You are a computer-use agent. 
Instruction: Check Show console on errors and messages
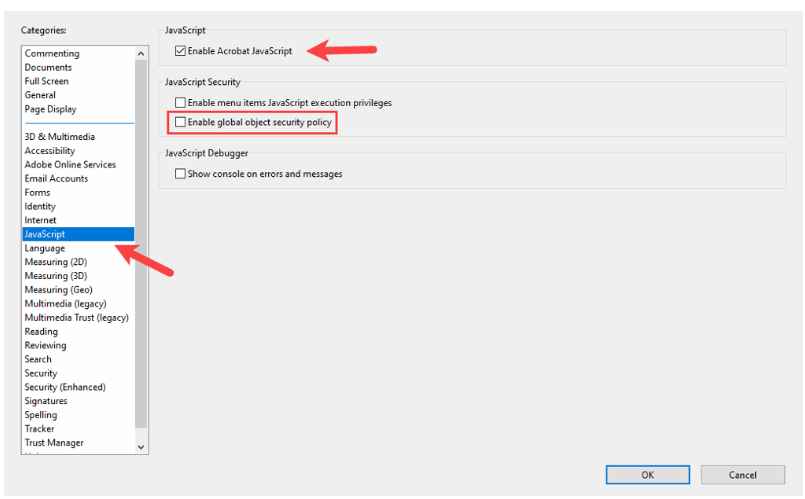coord(180,174)
